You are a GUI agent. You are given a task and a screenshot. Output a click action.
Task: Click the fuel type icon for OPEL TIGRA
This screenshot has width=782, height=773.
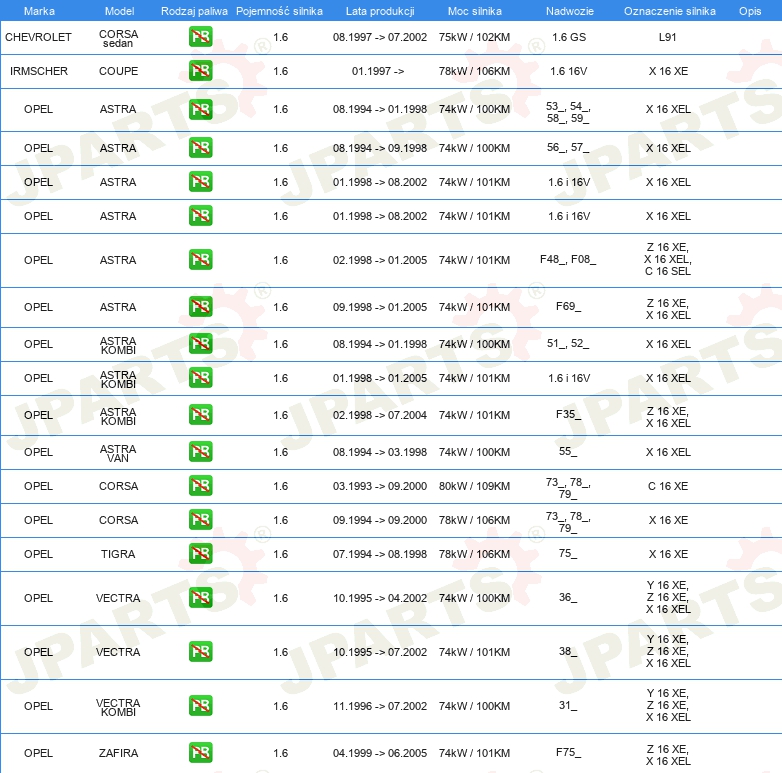click(200, 554)
